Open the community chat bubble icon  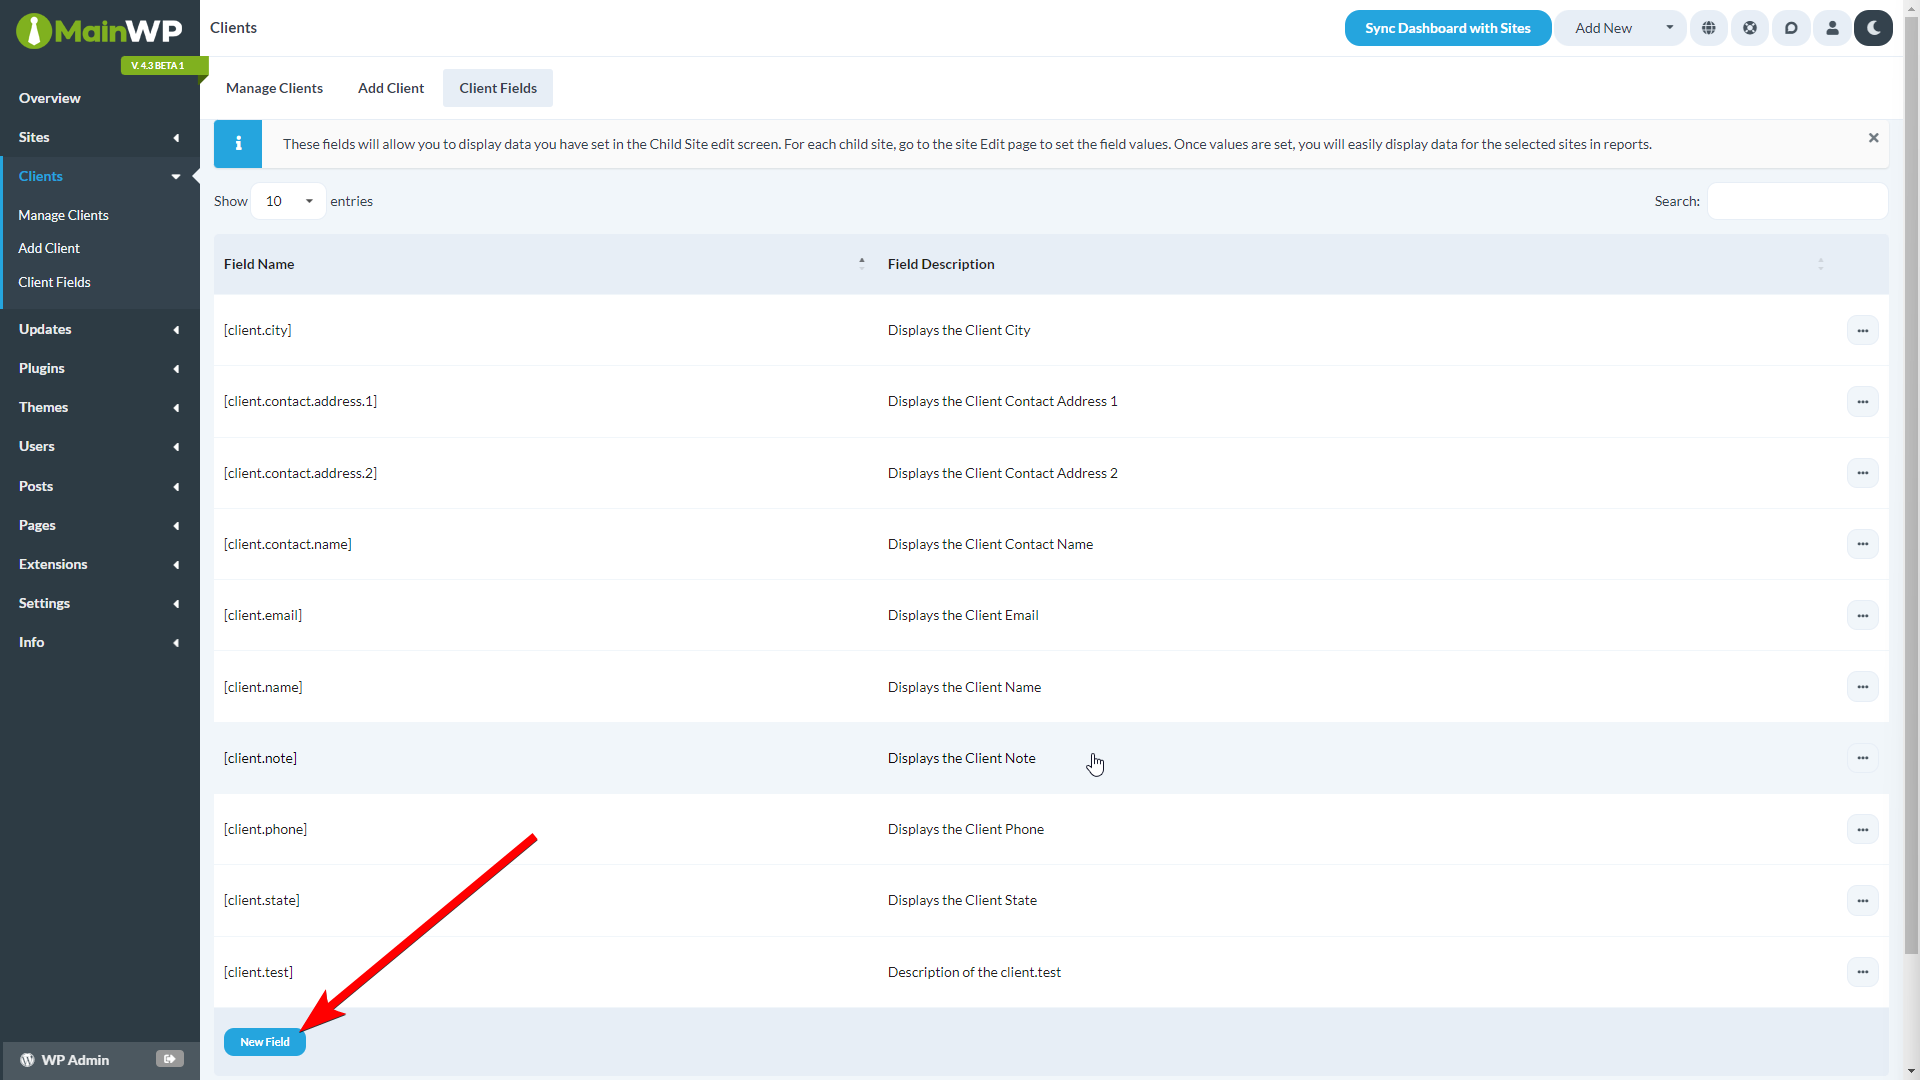pos(1790,28)
